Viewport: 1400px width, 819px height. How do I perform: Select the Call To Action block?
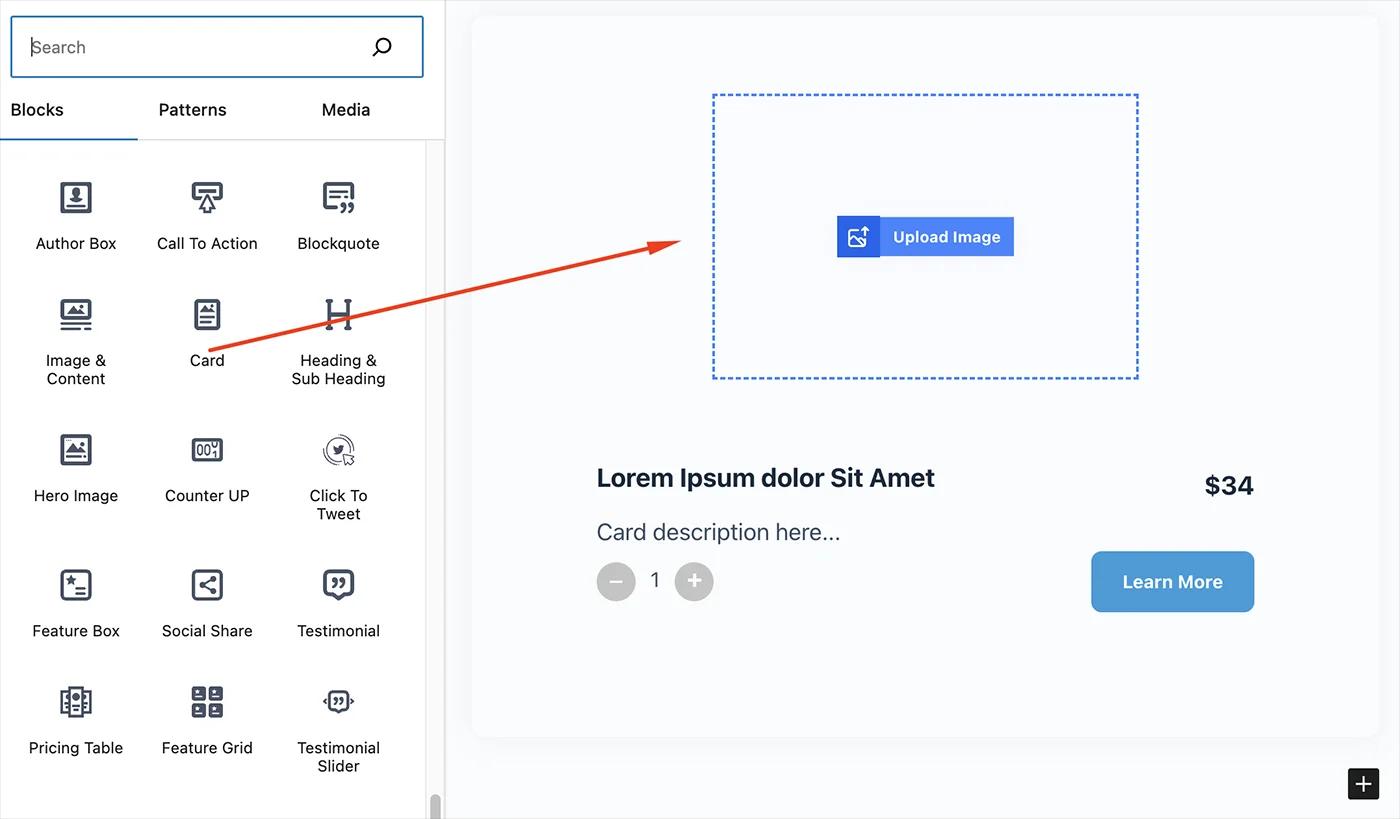coord(207,213)
